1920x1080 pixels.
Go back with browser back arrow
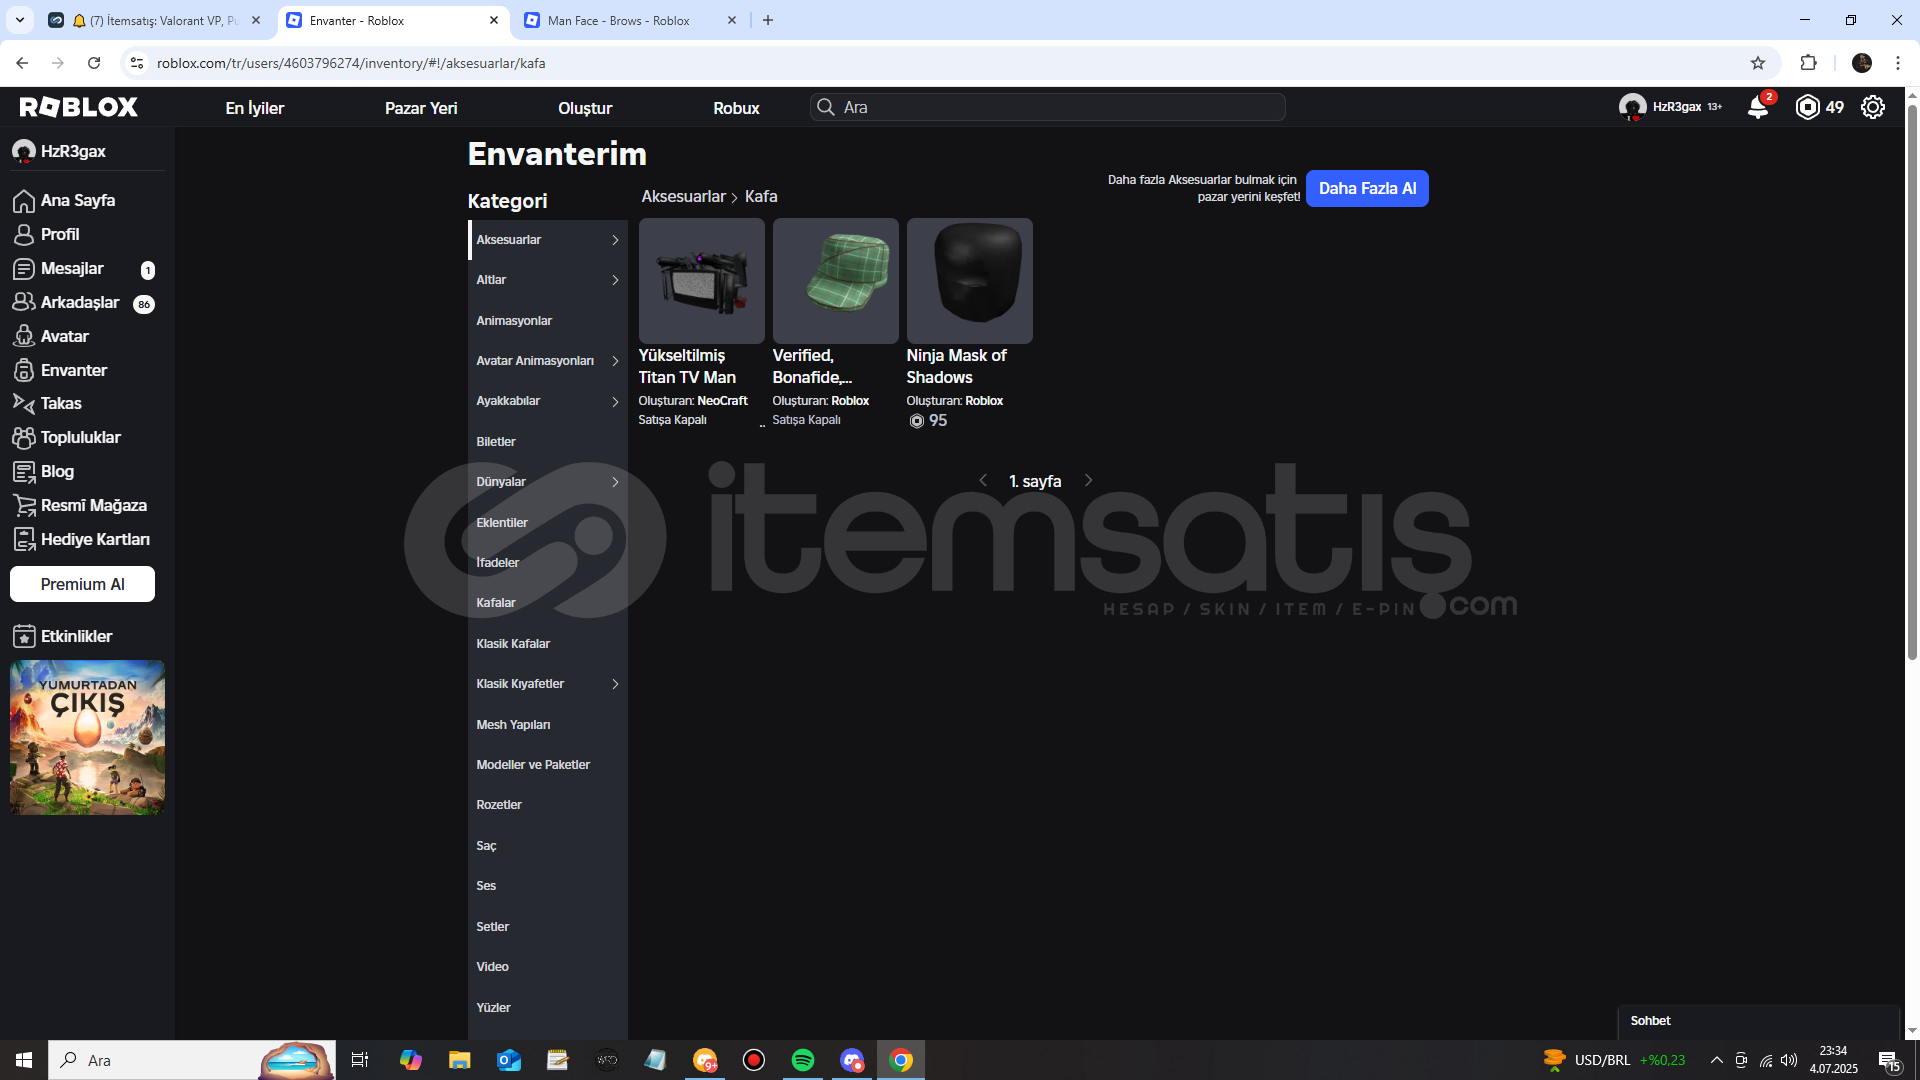[x=22, y=63]
